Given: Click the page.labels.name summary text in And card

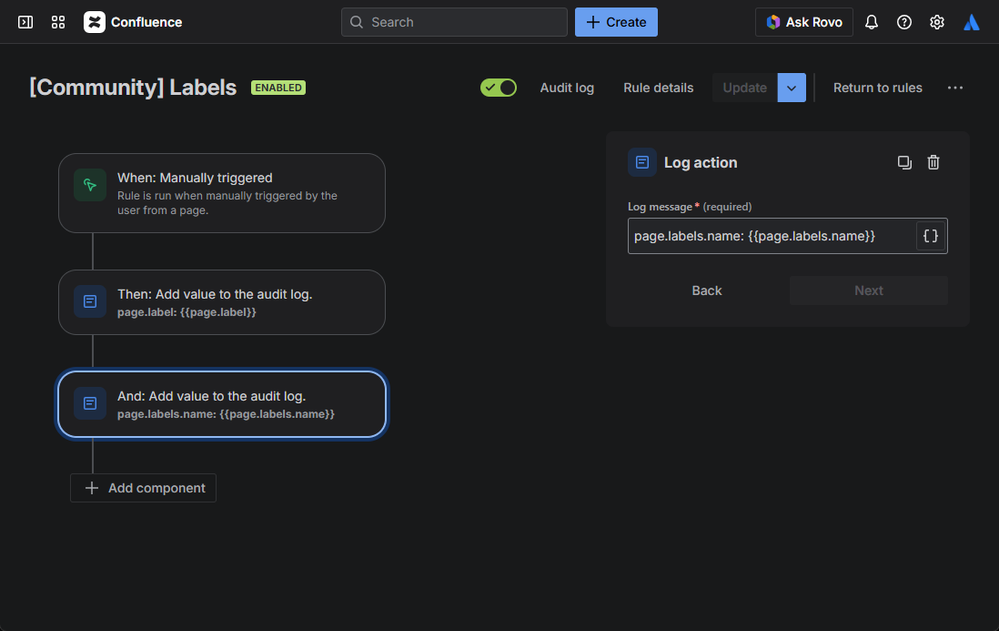Looking at the screenshot, I should coord(226,414).
